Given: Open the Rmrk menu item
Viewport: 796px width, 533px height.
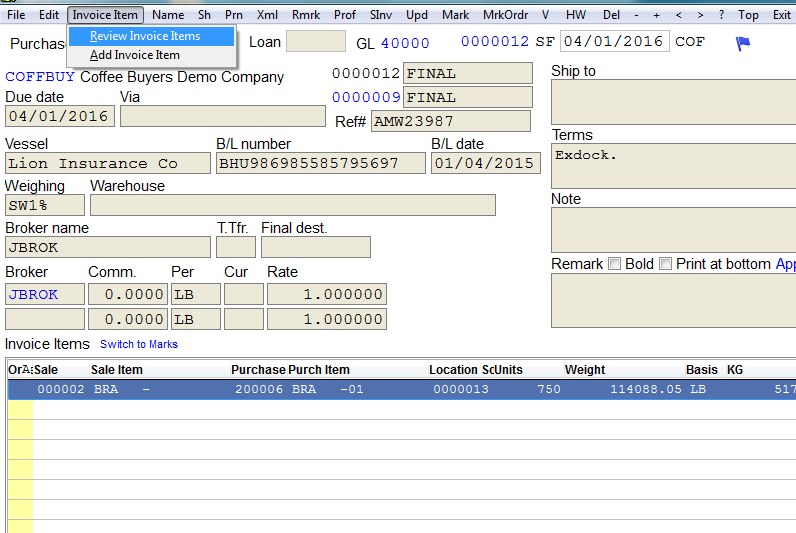Looking at the screenshot, I should pos(306,15).
